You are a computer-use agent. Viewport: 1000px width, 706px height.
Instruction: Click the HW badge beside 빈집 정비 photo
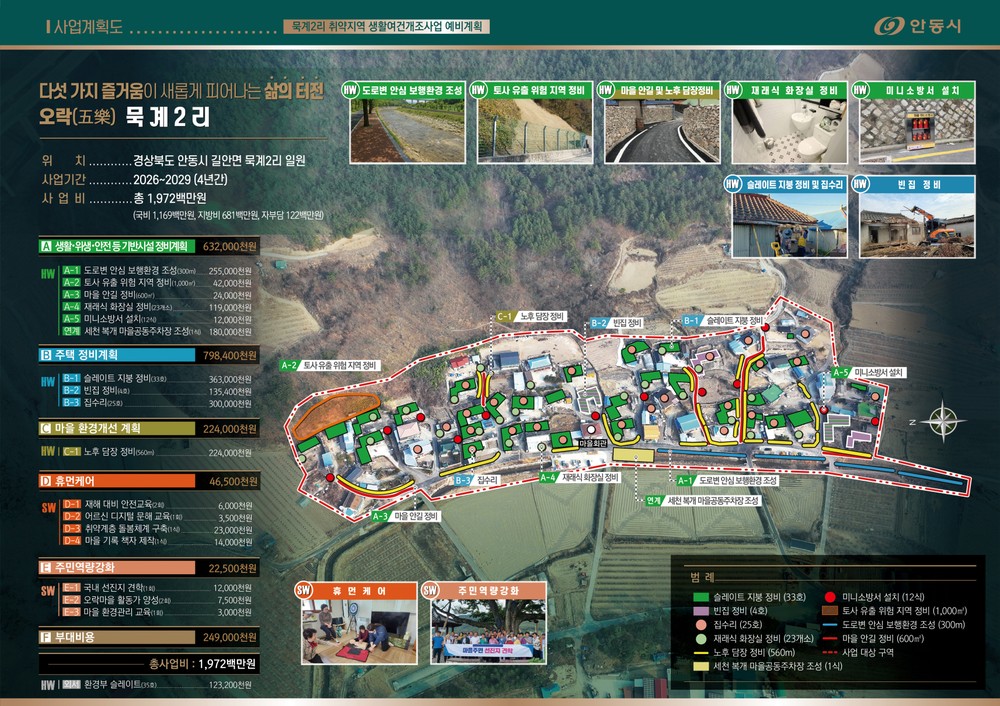click(860, 184)
